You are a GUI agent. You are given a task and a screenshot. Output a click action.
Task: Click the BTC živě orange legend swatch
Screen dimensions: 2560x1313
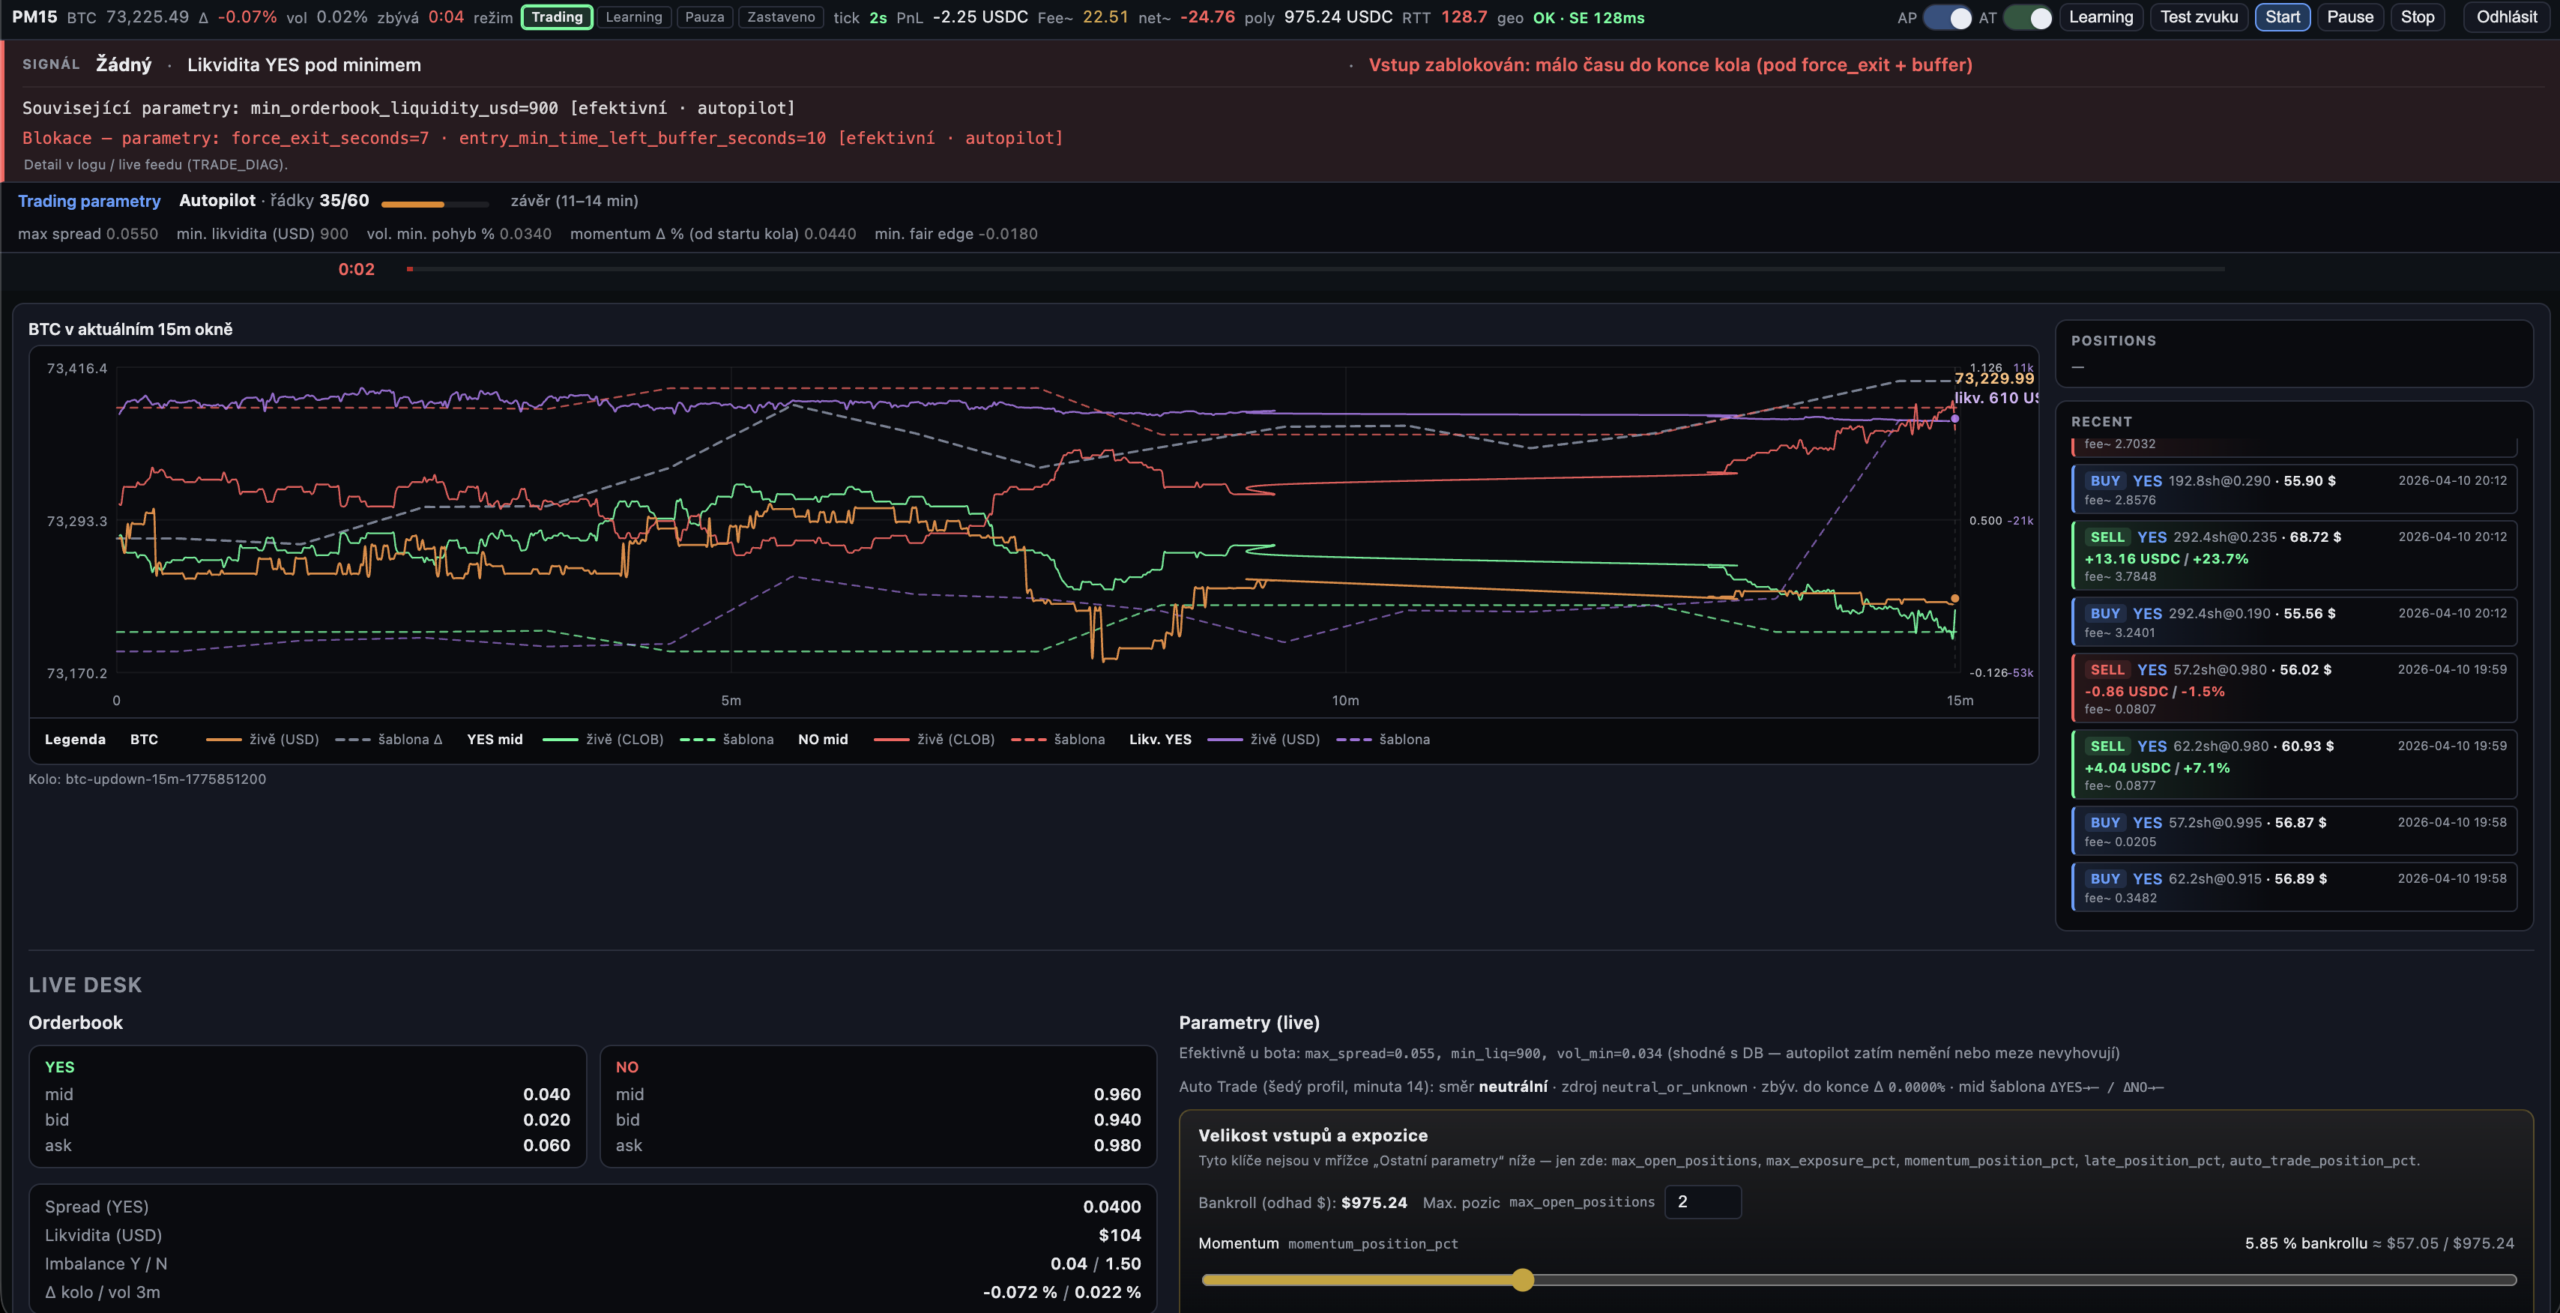[223, 740]
